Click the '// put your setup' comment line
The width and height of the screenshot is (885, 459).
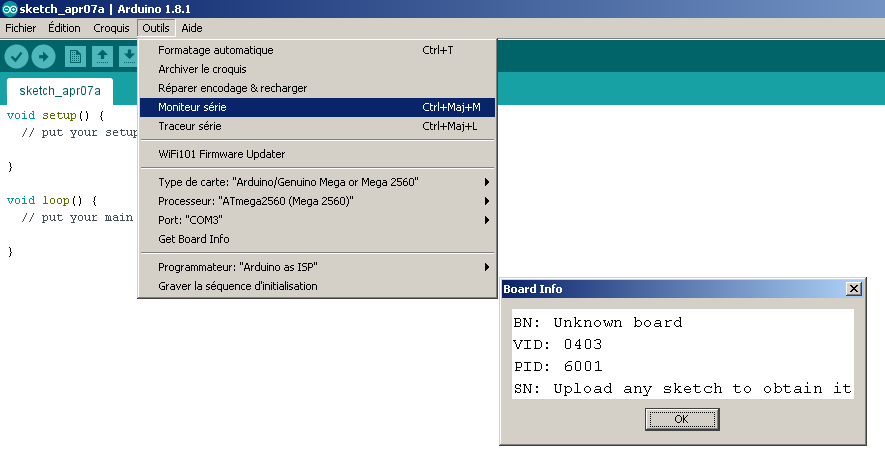(79, 133)
